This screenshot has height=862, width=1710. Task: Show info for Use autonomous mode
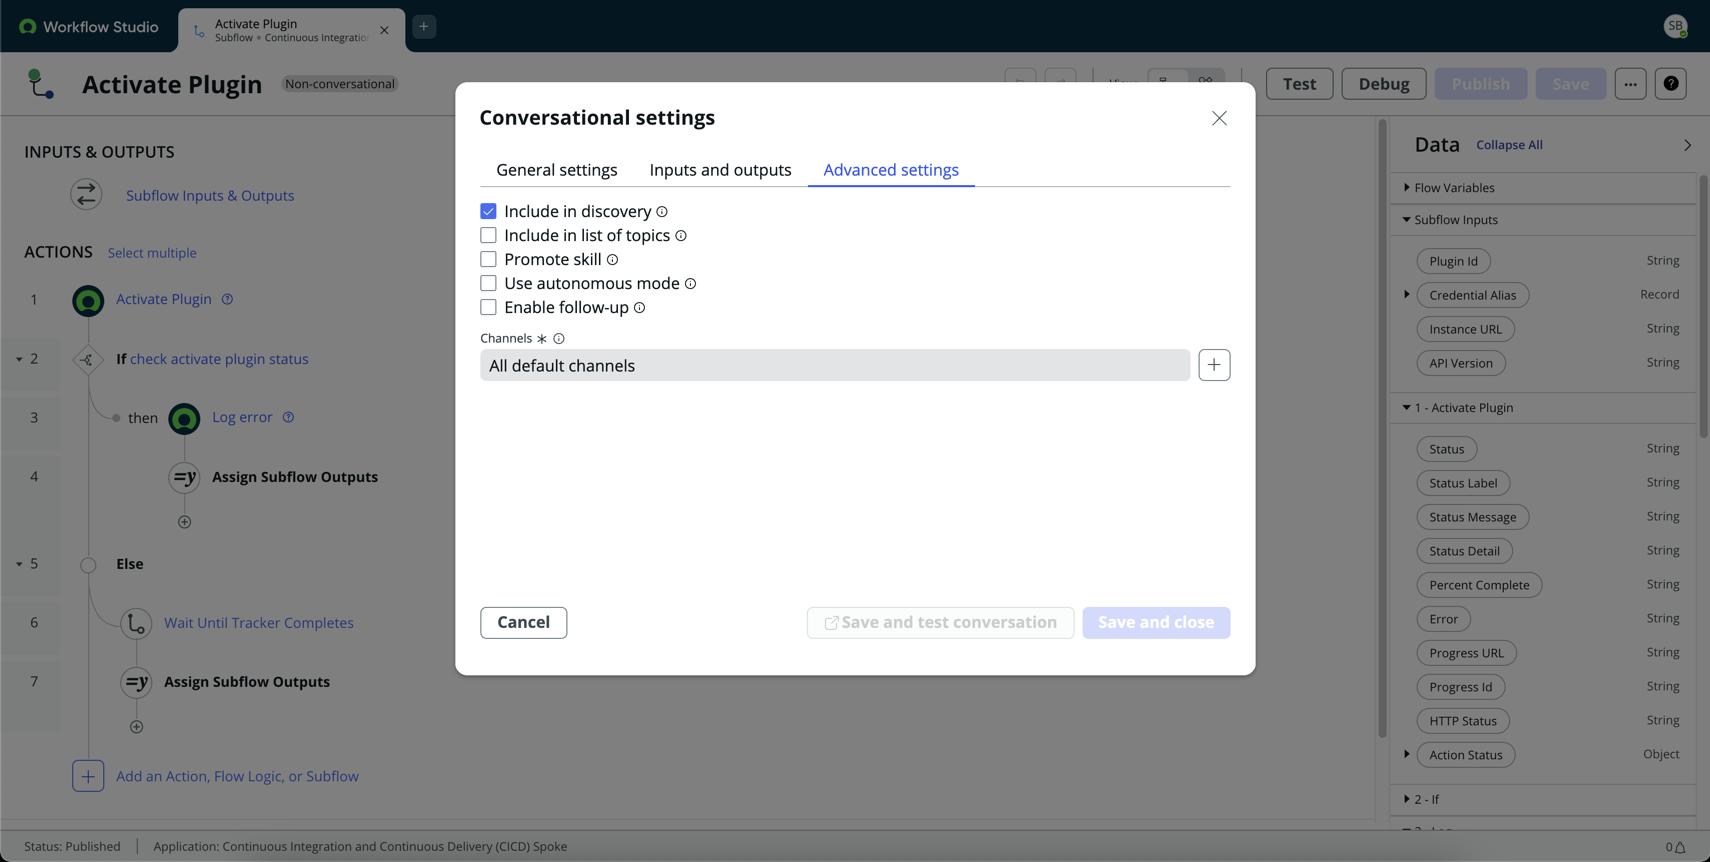click(690, 284)
